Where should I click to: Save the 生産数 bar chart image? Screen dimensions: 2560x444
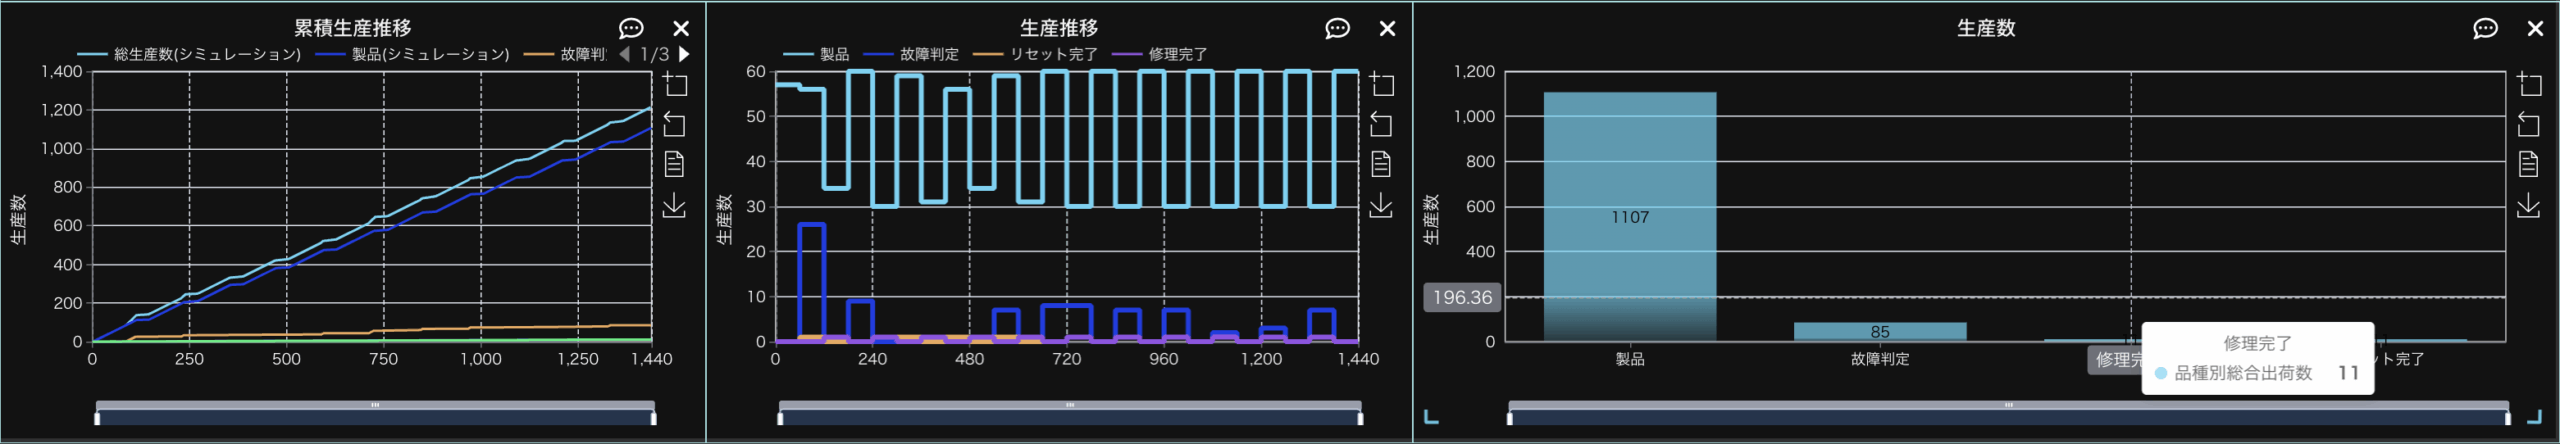coord(2528,205)
